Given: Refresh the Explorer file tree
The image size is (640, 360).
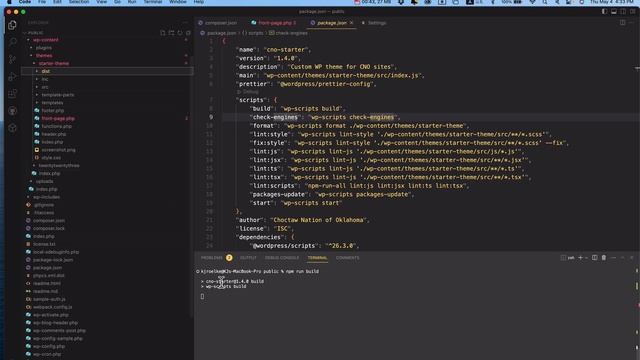Looking at the screenshot, I should pyautogui.click(x=180, y=33).
